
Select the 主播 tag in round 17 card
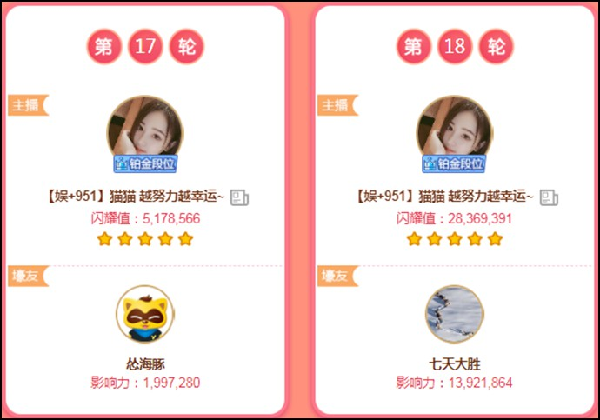[28, 105]
